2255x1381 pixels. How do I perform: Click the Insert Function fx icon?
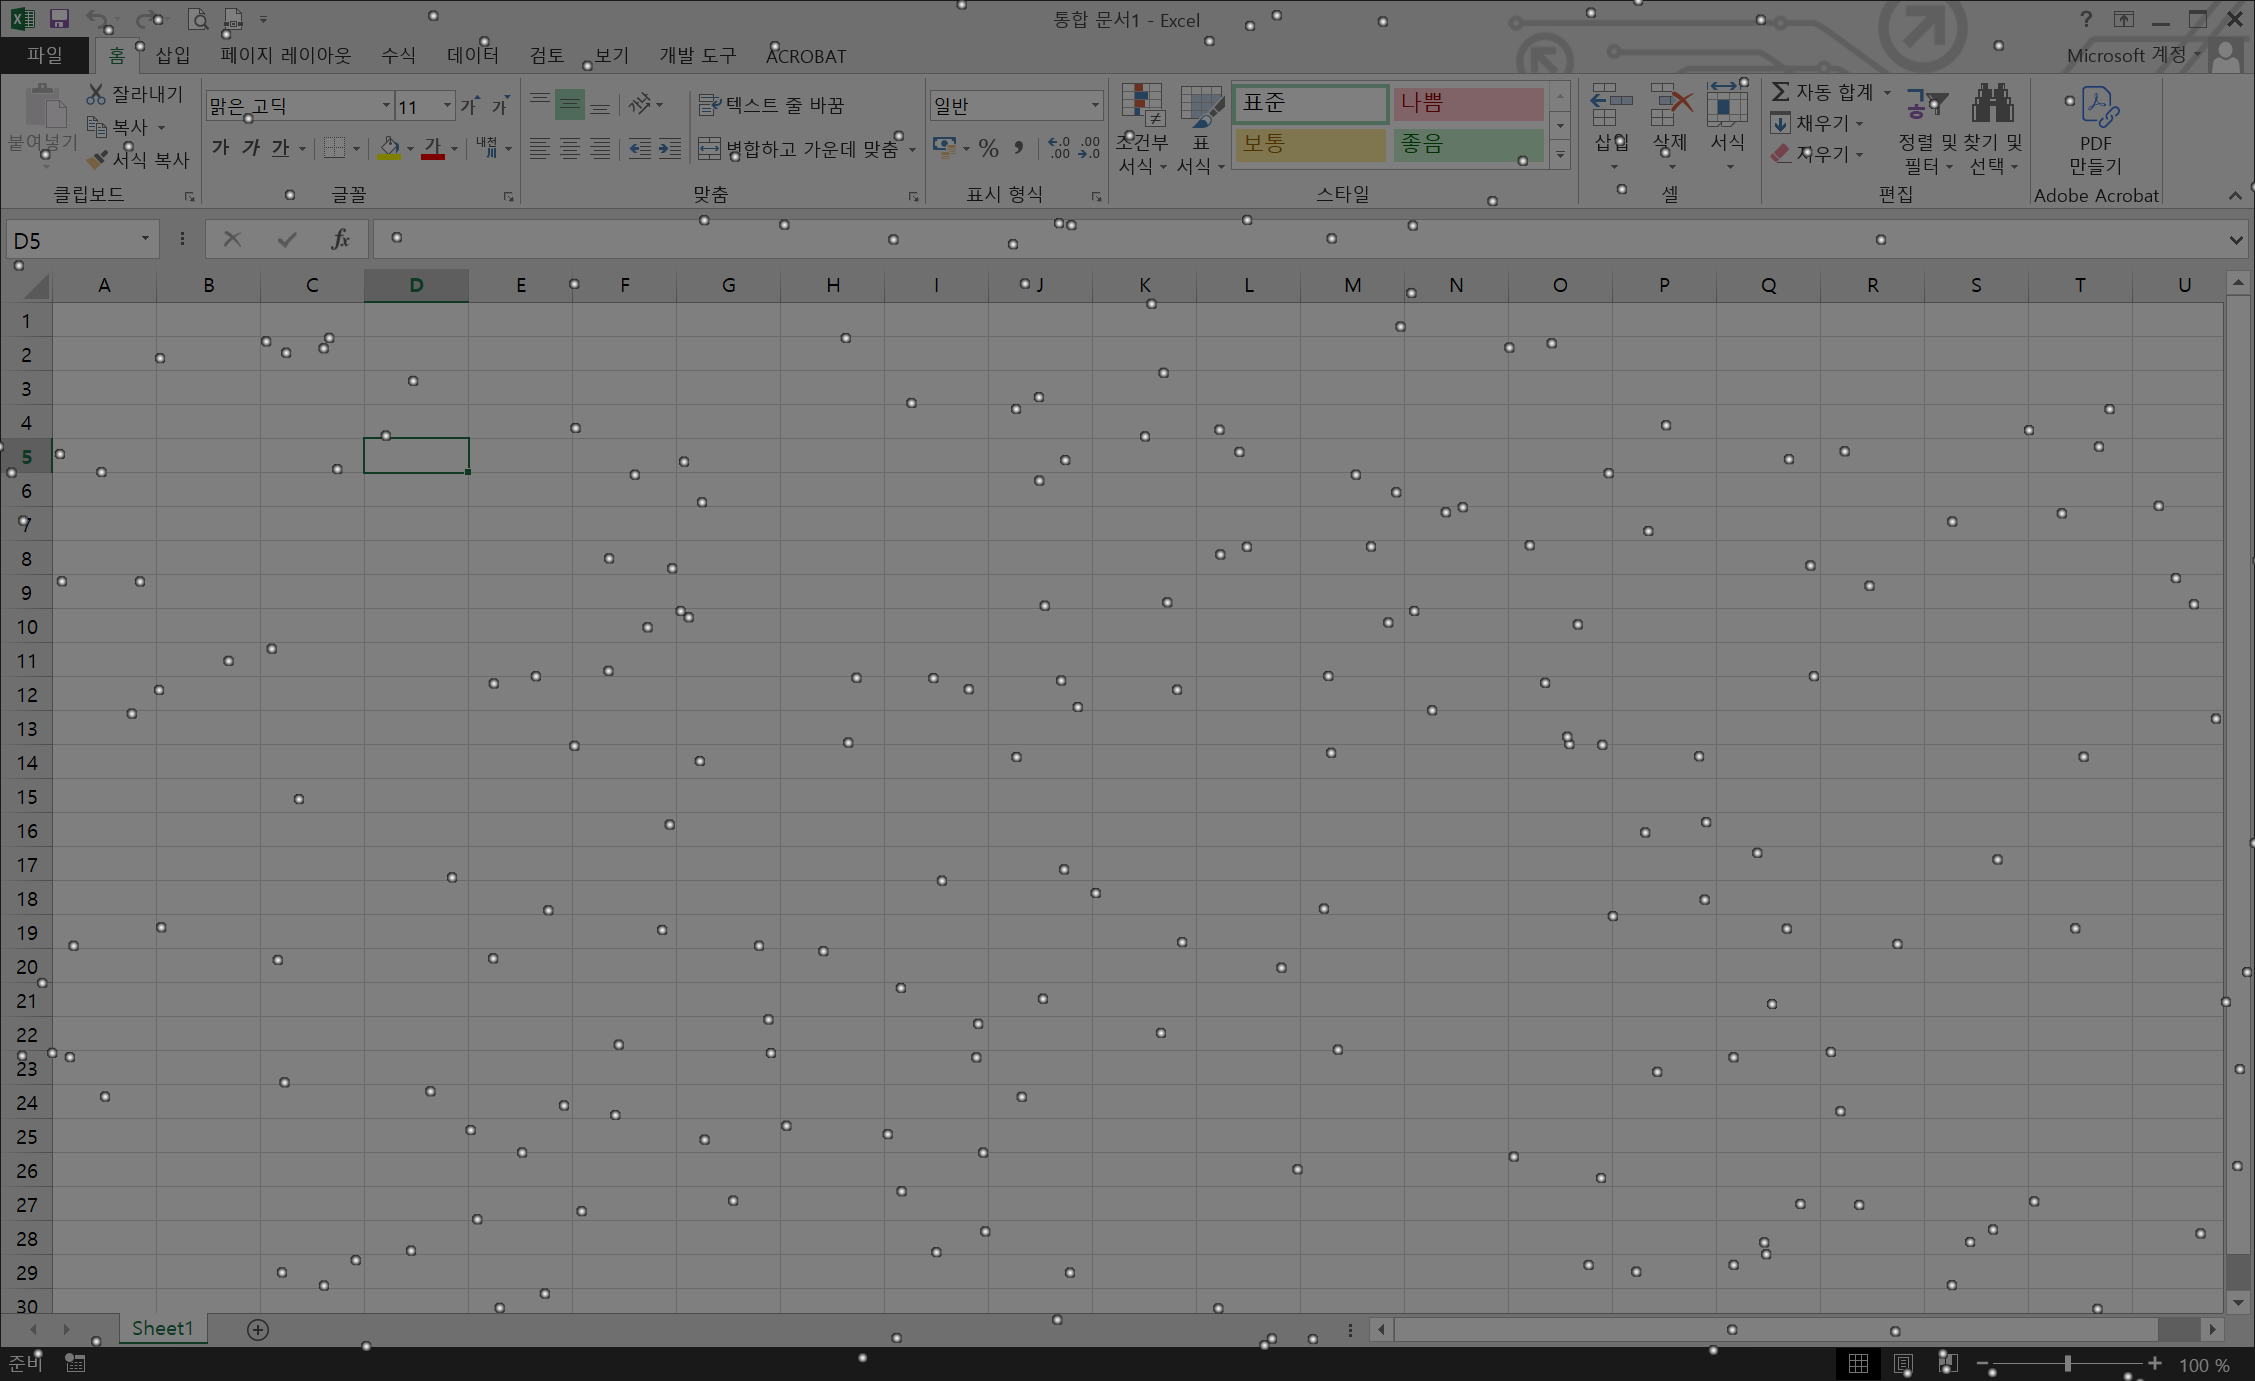(340, 239)
